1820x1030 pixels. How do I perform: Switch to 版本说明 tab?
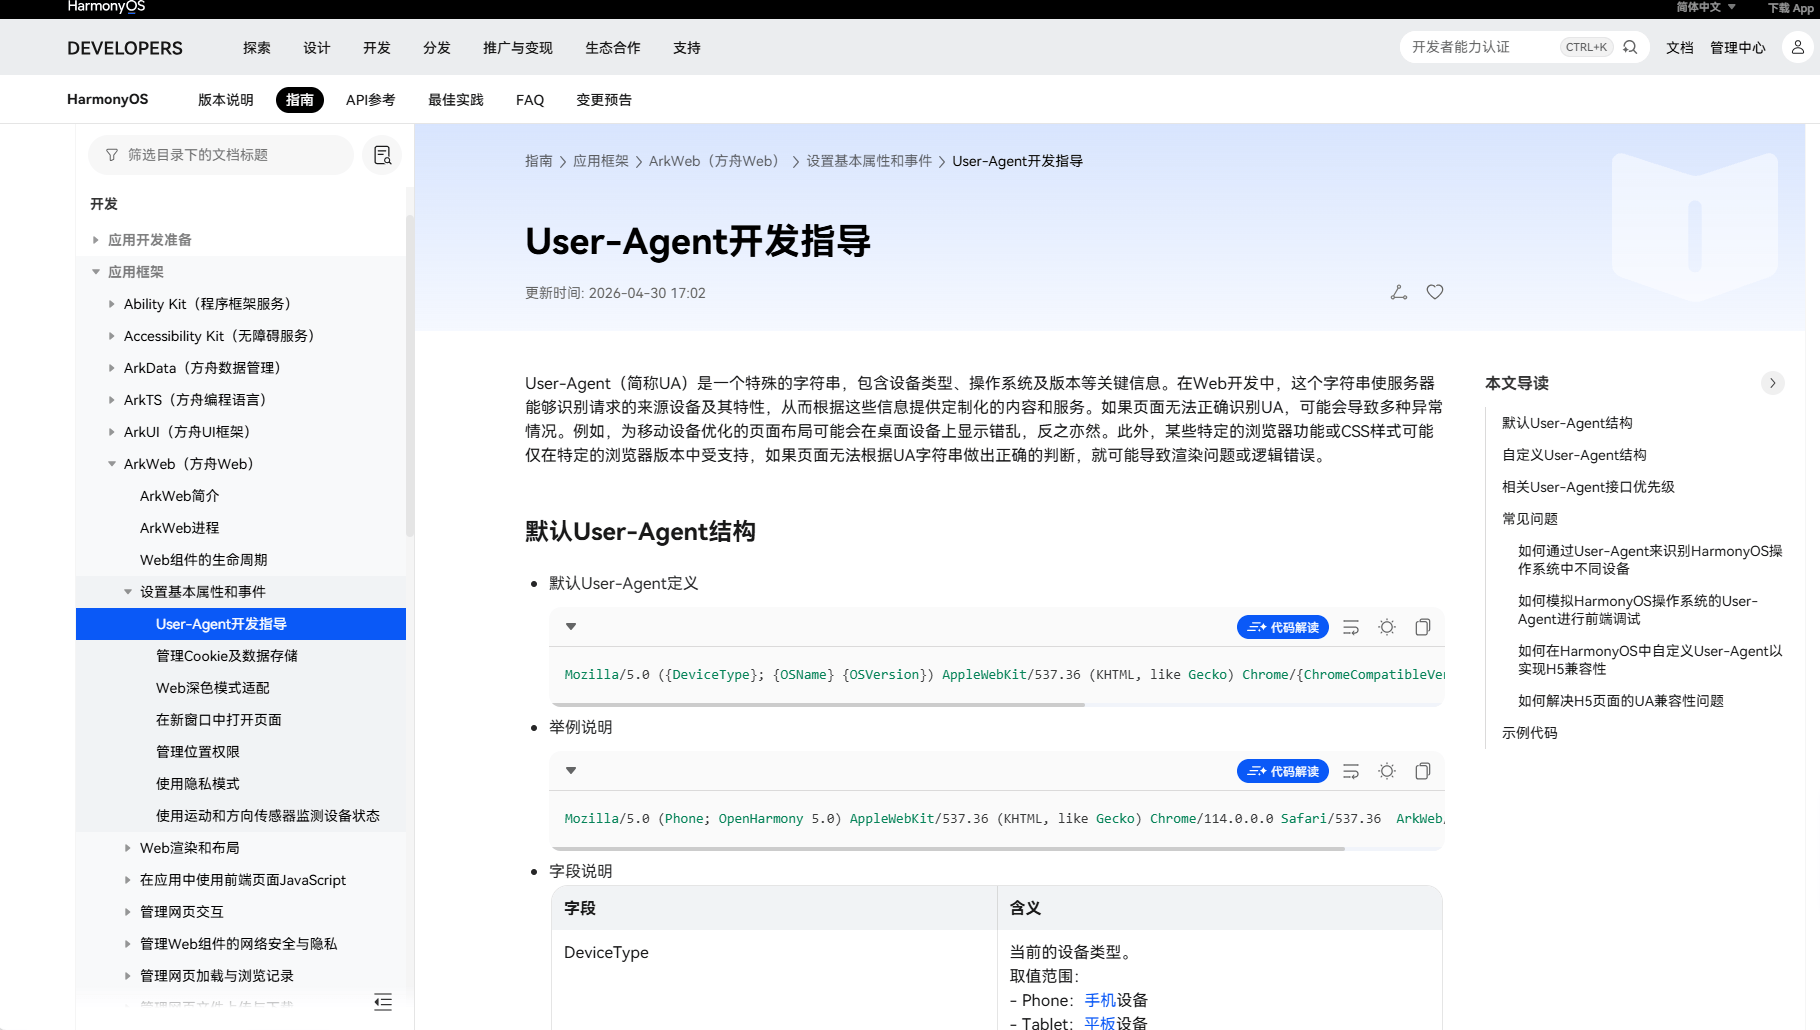[x=226, y=100]
